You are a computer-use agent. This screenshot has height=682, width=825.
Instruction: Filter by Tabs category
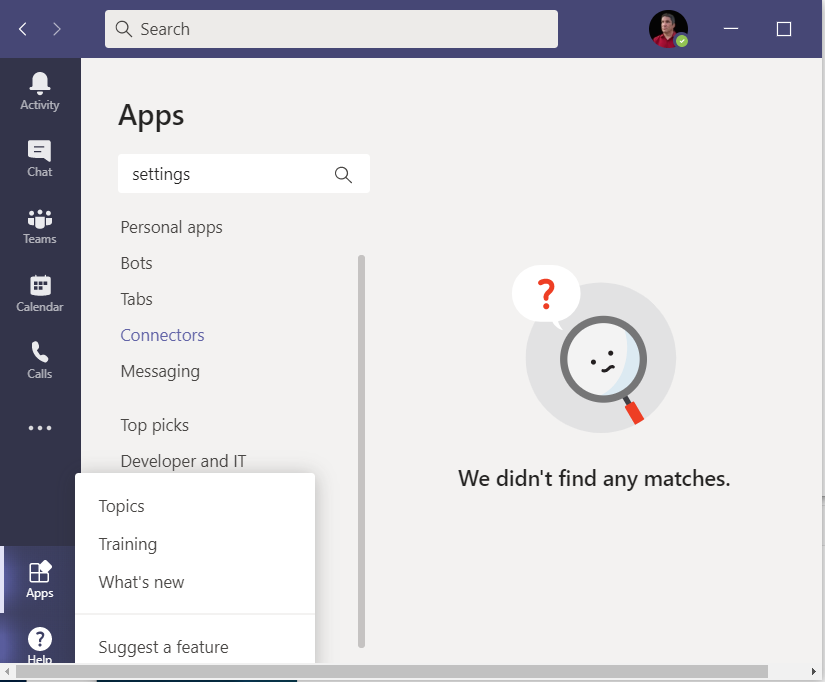[x=136, y=299]
